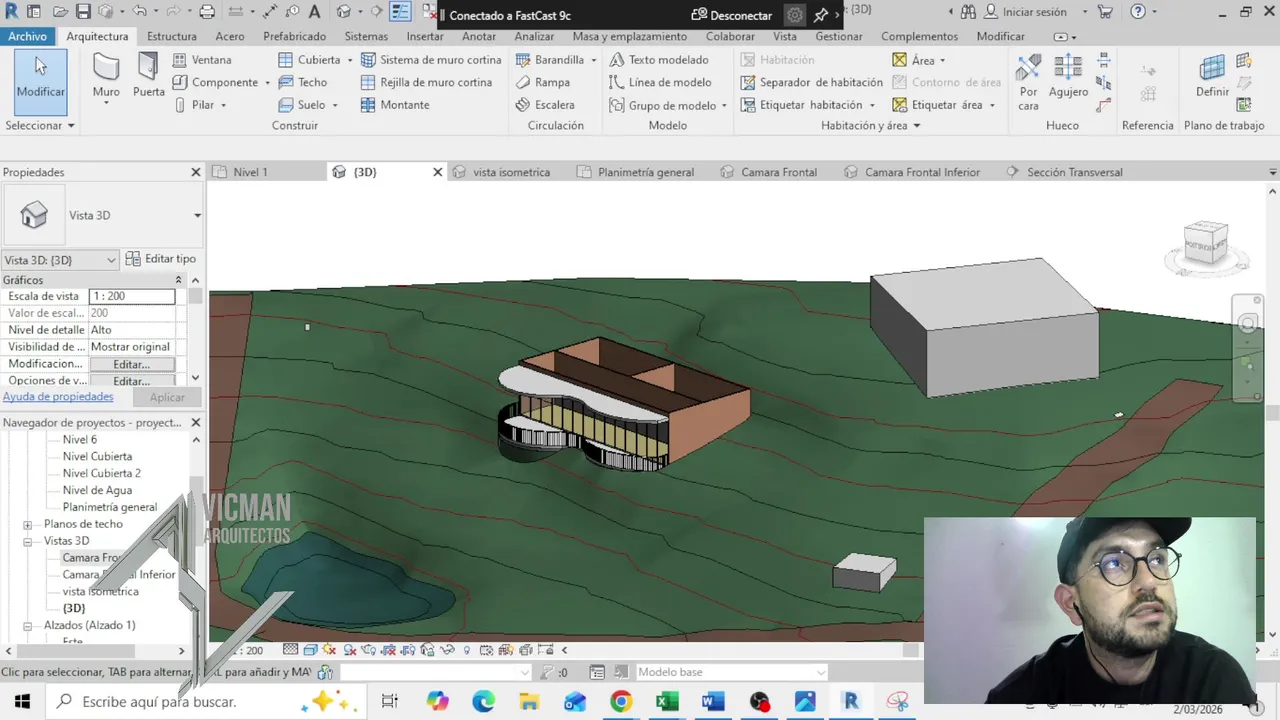Choose the Ventana window tool
The image size is (1280, 720).
point(202,60)
